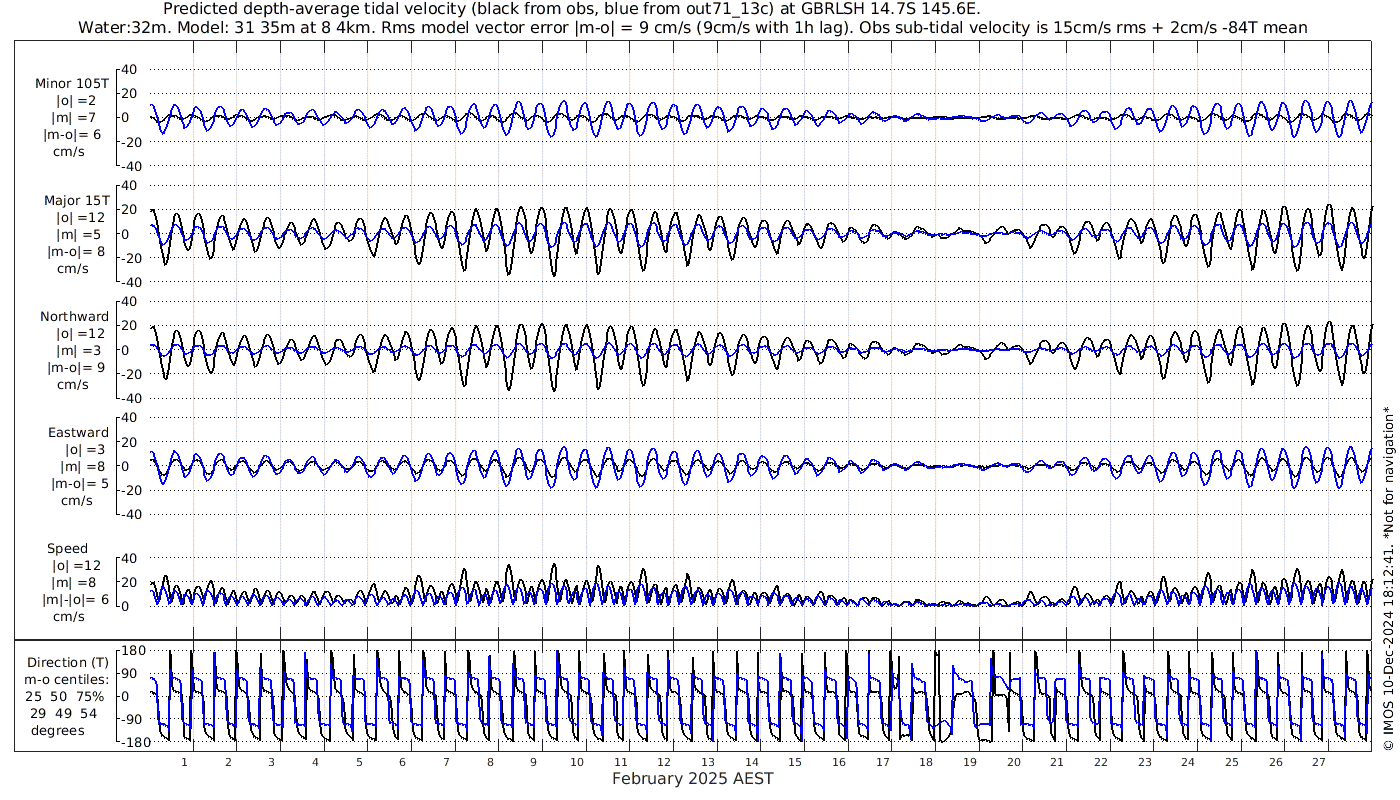Click '|m-o|= 9' under Northward

point(77,367)
